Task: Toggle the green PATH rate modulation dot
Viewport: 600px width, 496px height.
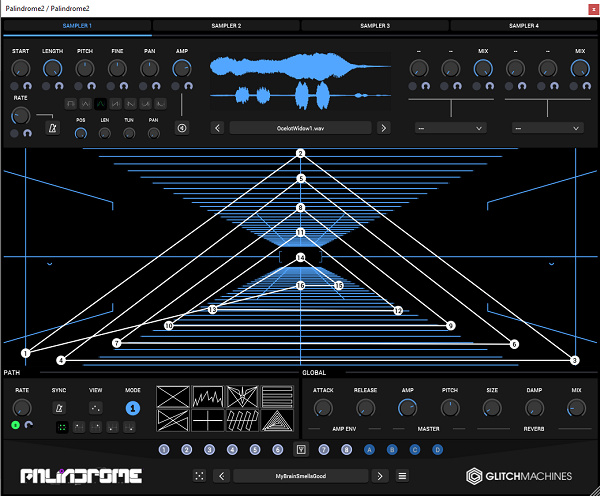Action: point(15,425)
